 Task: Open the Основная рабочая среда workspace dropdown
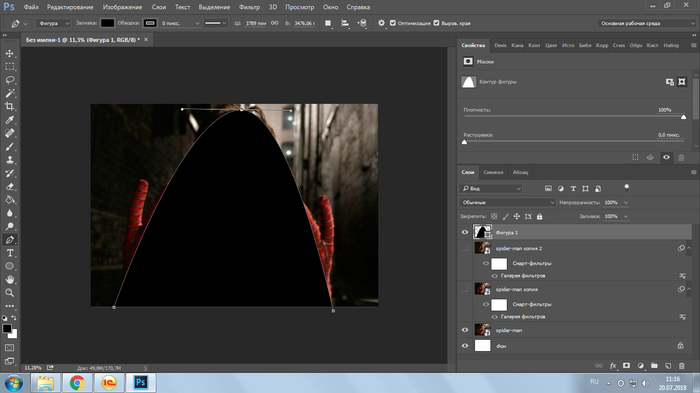point(646,23)
